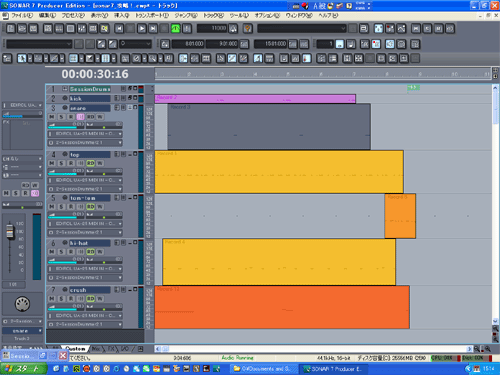The image size is (500, 375).
Task: Open the tom-tom track output dropdown
Action: click(x=85, y=232)
